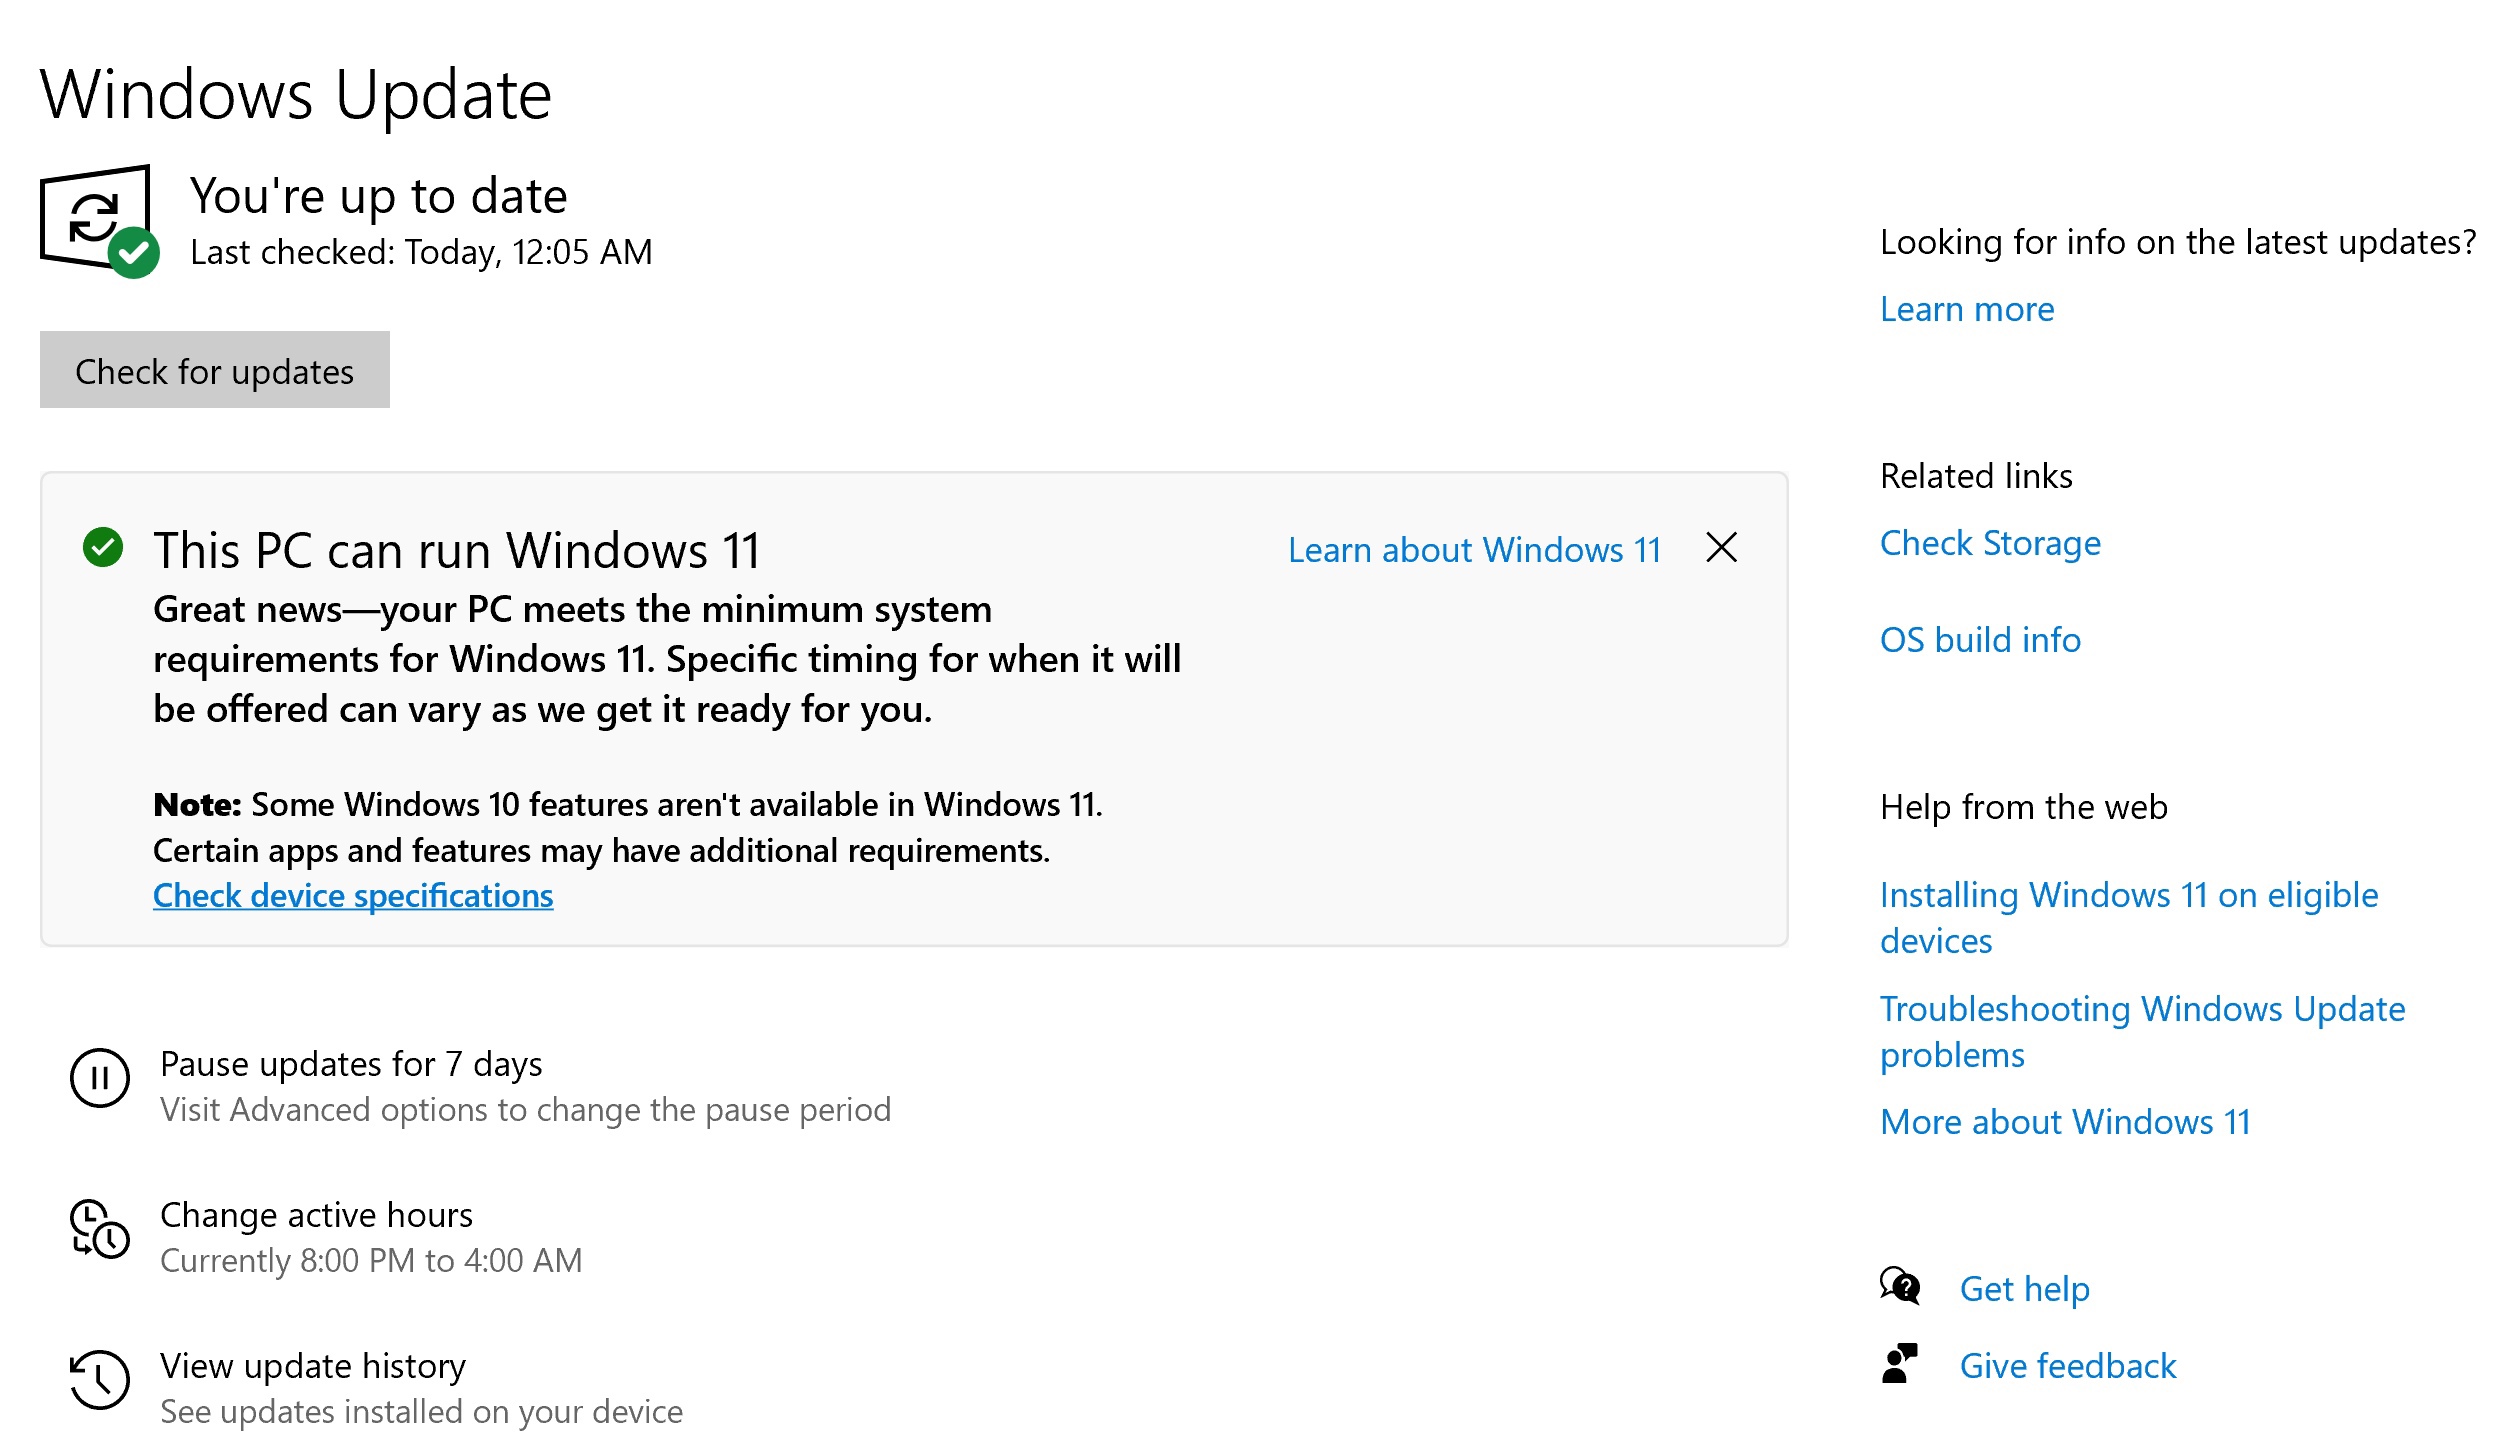Open Troubleshooting Windows Update problems link

tap(2141, 1009)
